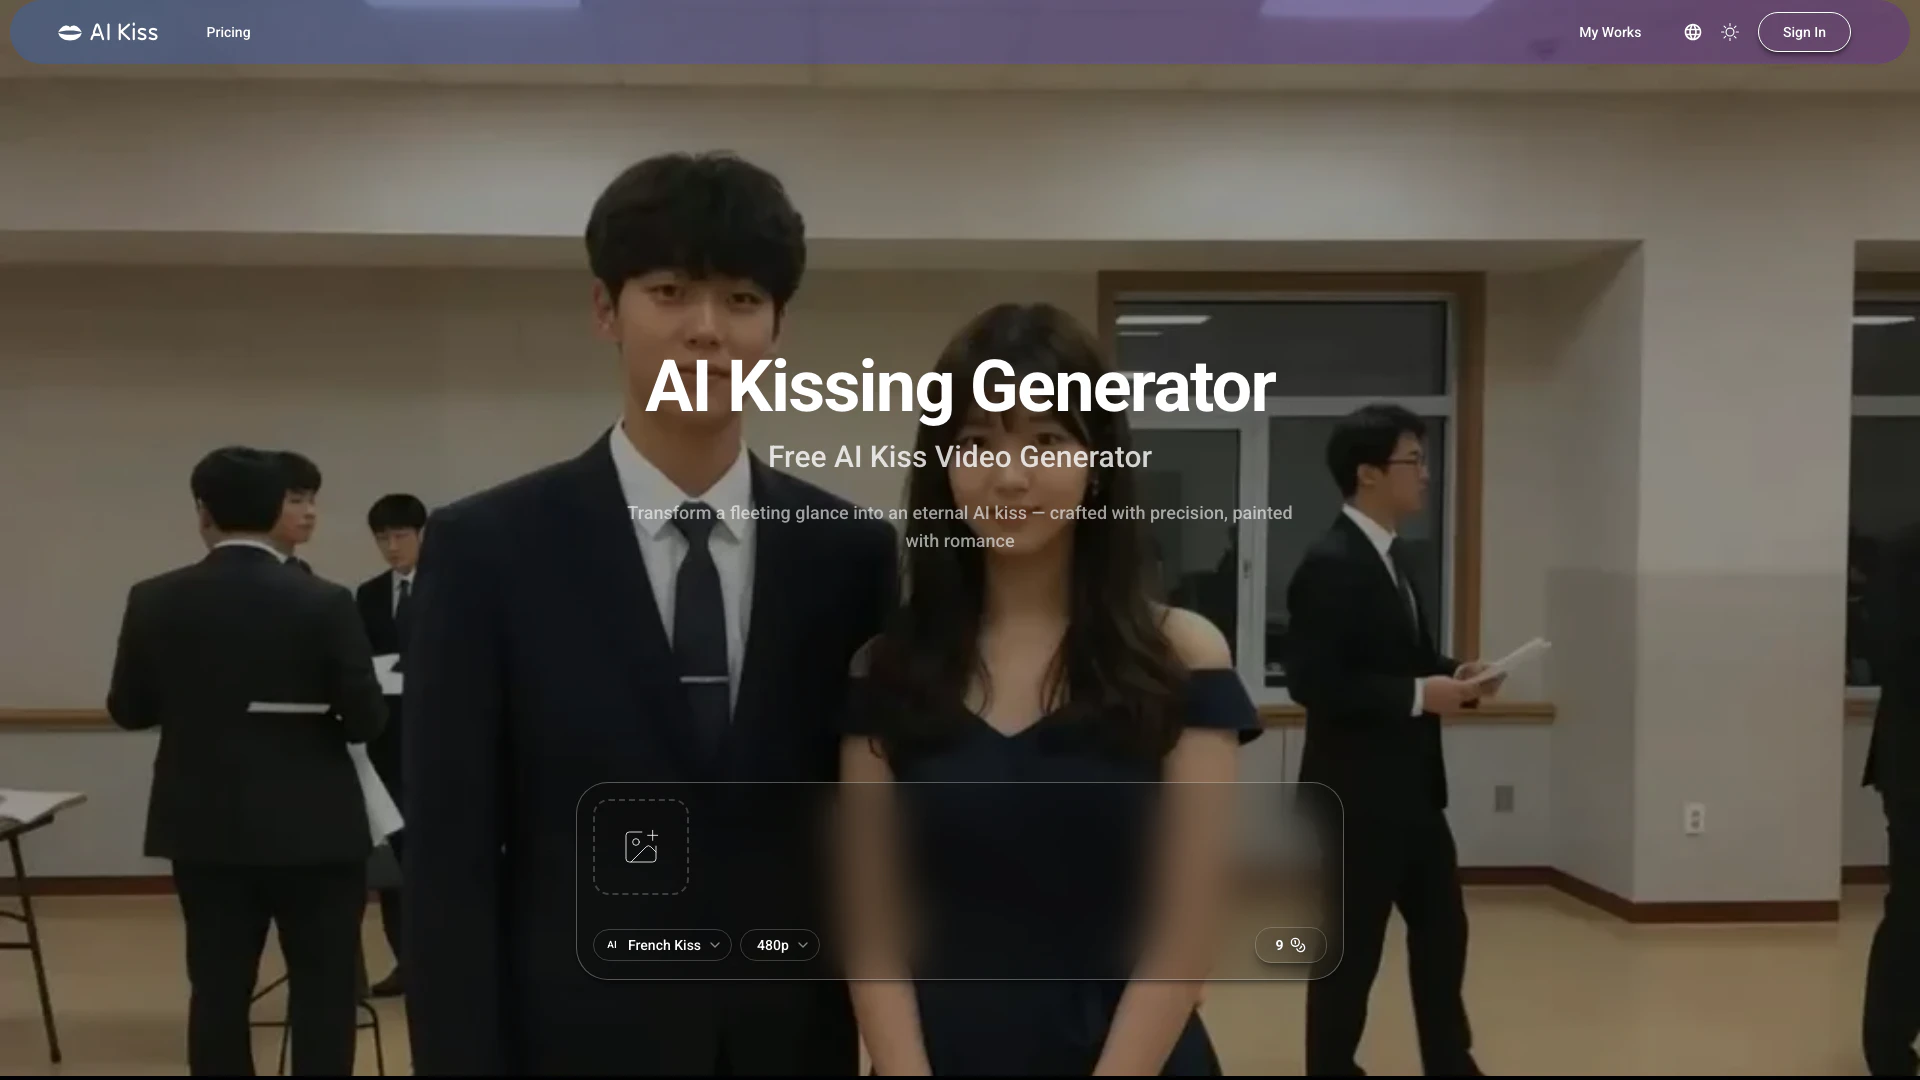Go to My Works
The image size is (1920, 1080).
click(x=1609, y=32)
